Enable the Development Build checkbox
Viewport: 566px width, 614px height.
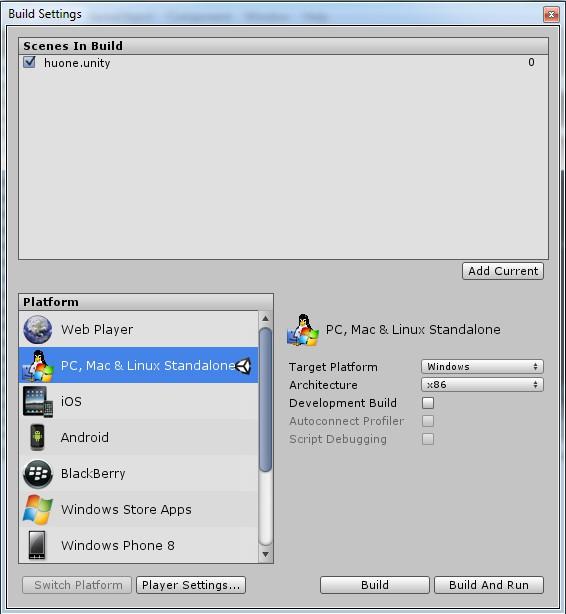428,403
